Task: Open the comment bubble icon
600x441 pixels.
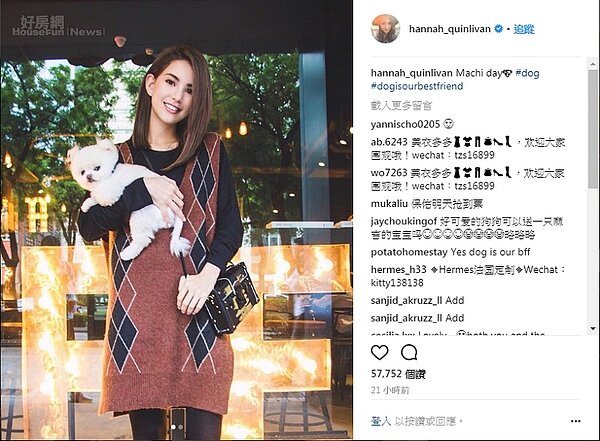Action: 409,352
